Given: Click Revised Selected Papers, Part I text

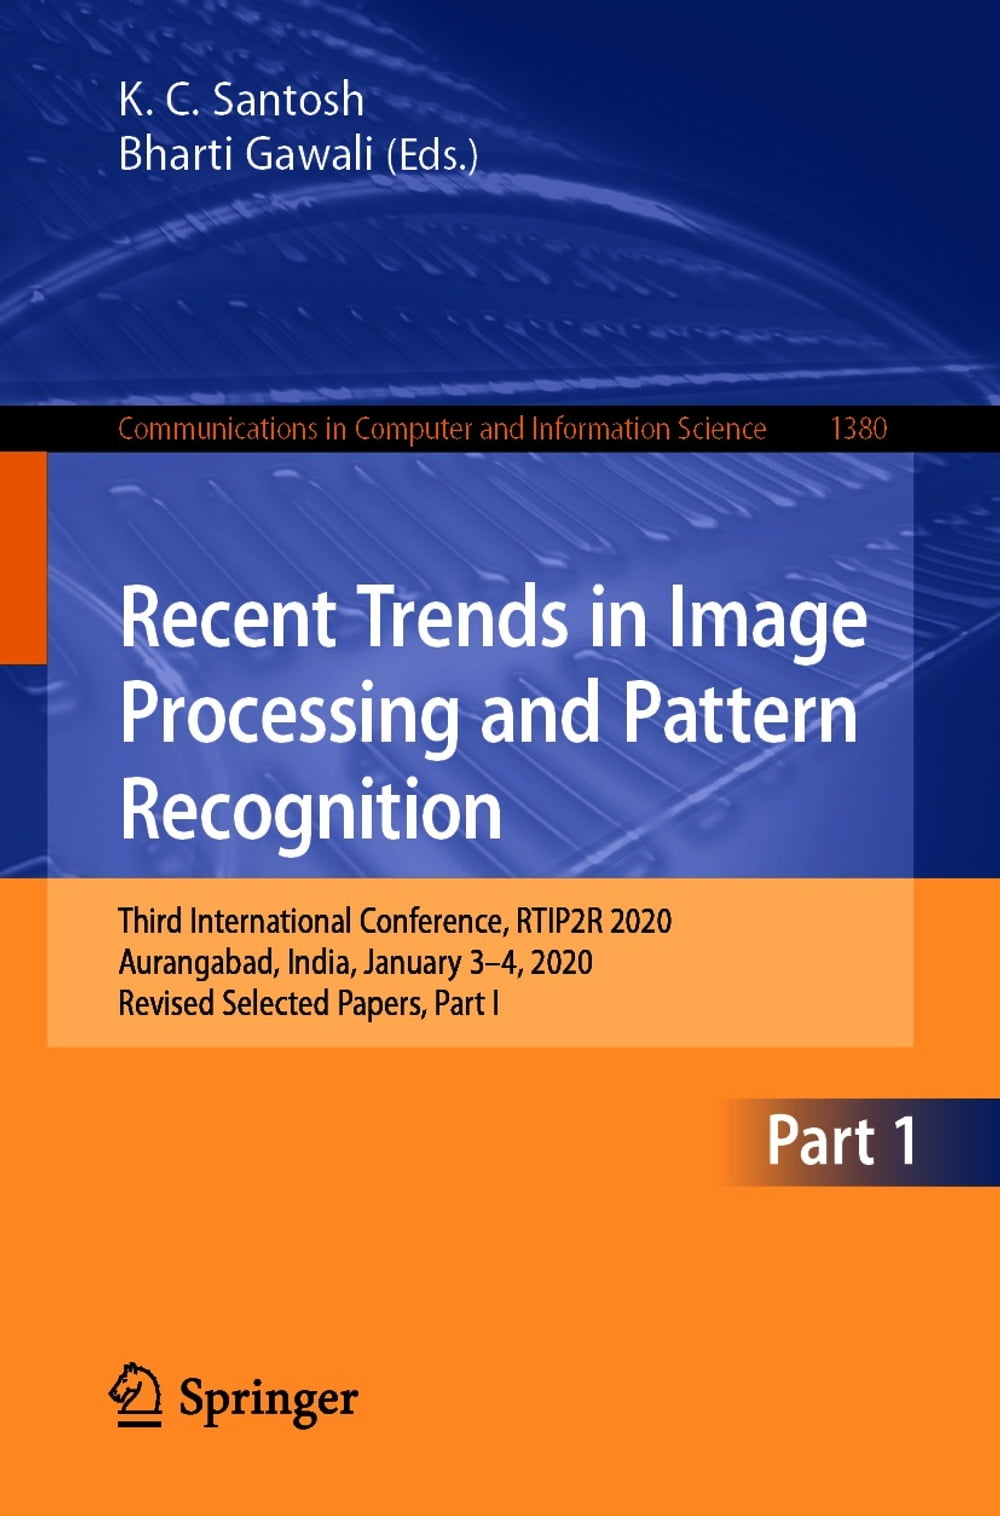Looking at the screenshot, I should point(308,1003).
